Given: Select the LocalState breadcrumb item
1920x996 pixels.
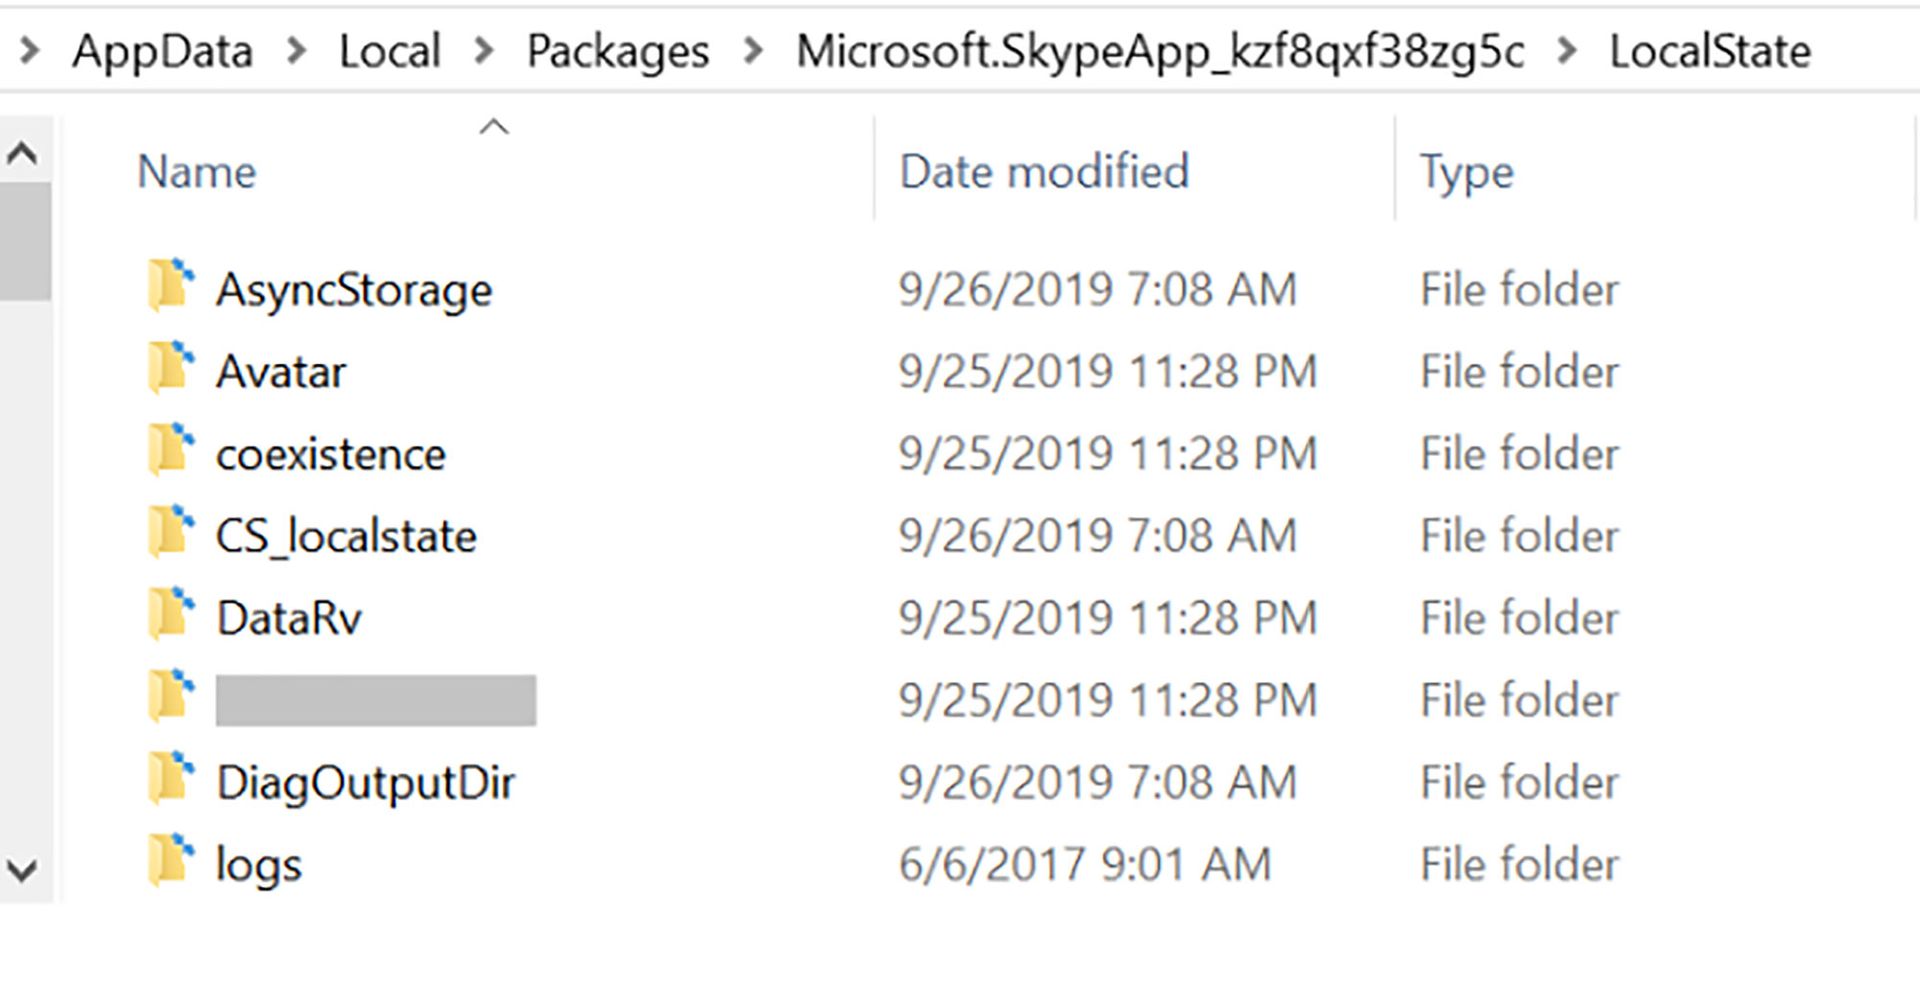Looking at the screenshot, I should click(x=1707, y=51).
